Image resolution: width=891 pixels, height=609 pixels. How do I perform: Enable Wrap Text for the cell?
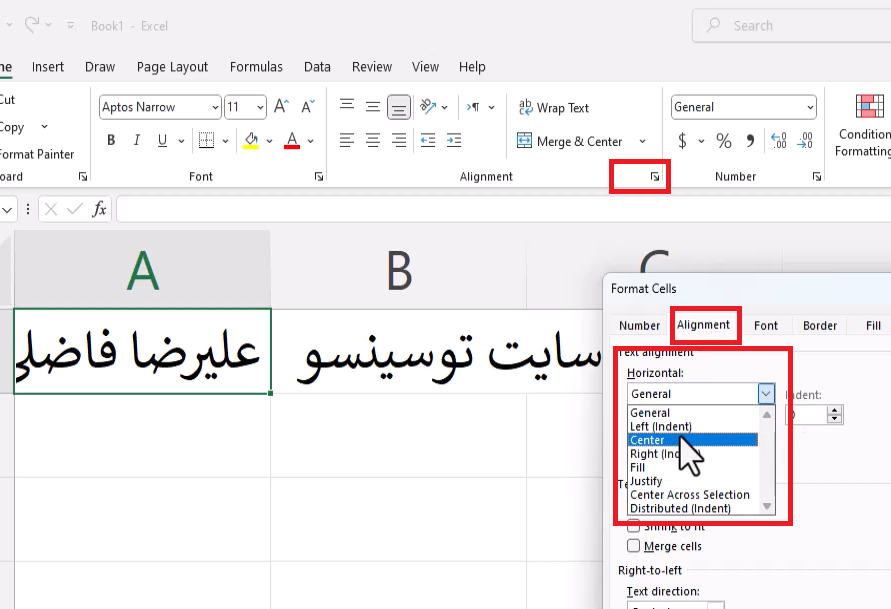(x=553, y=108)
